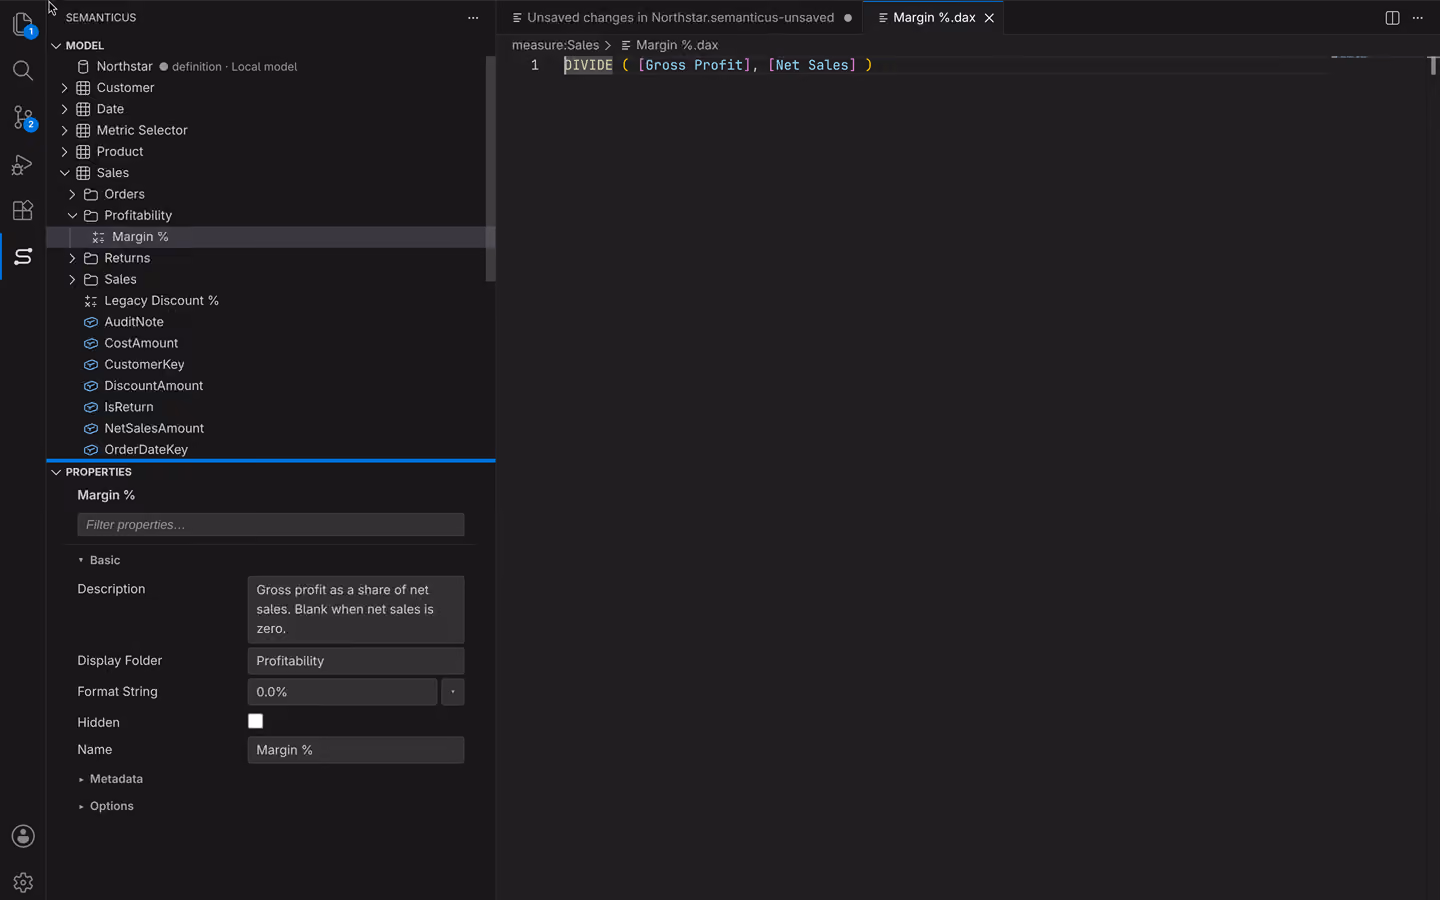Expand the Orders folder
This screenshot has width=1440, height=900.
72,194
